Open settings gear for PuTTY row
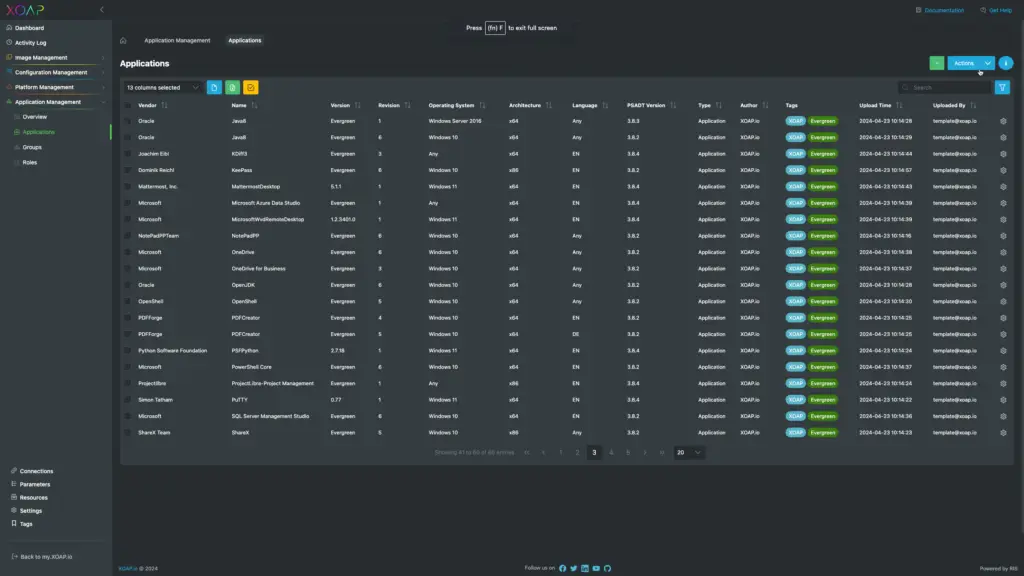The width and height of the screenshot is (1024, 576). [x=1003, y=400]
